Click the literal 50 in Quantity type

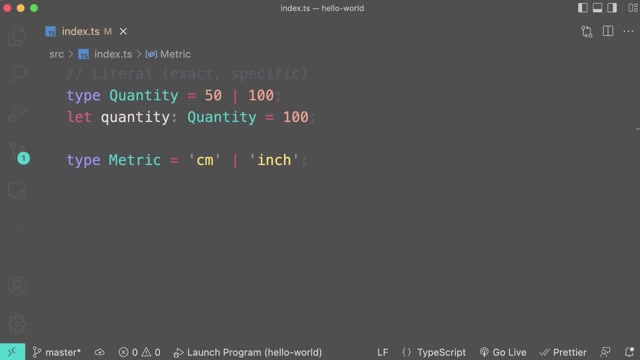[x=213, y=96]
